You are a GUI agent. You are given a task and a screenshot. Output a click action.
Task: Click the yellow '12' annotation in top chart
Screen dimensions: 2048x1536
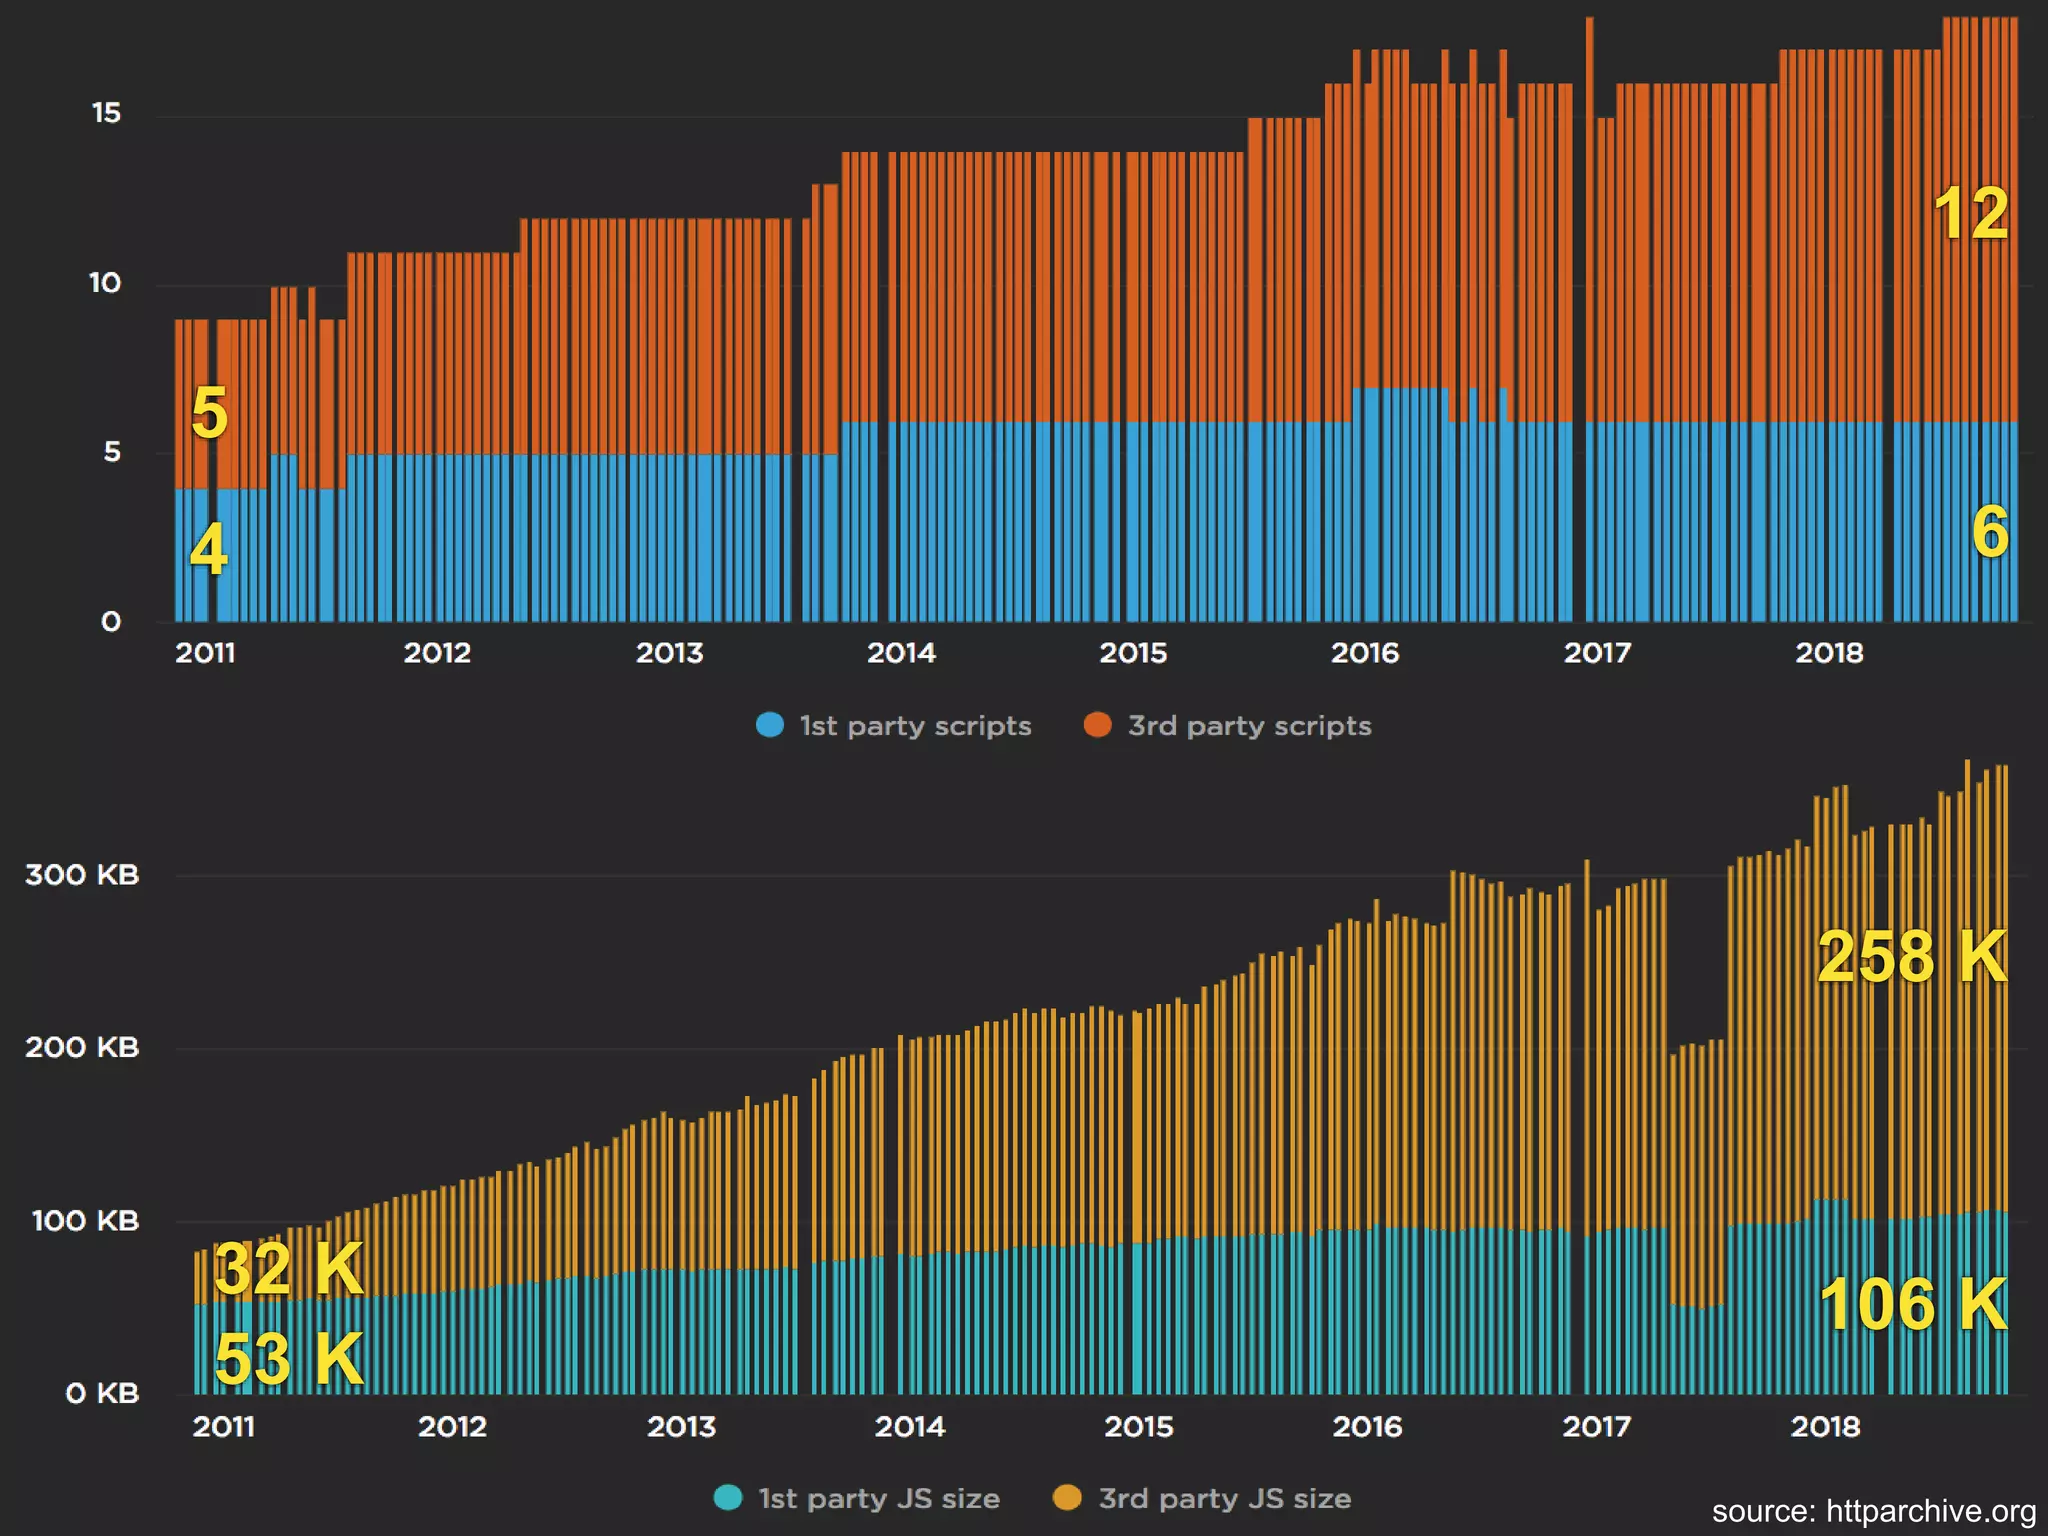point(1970,214)
